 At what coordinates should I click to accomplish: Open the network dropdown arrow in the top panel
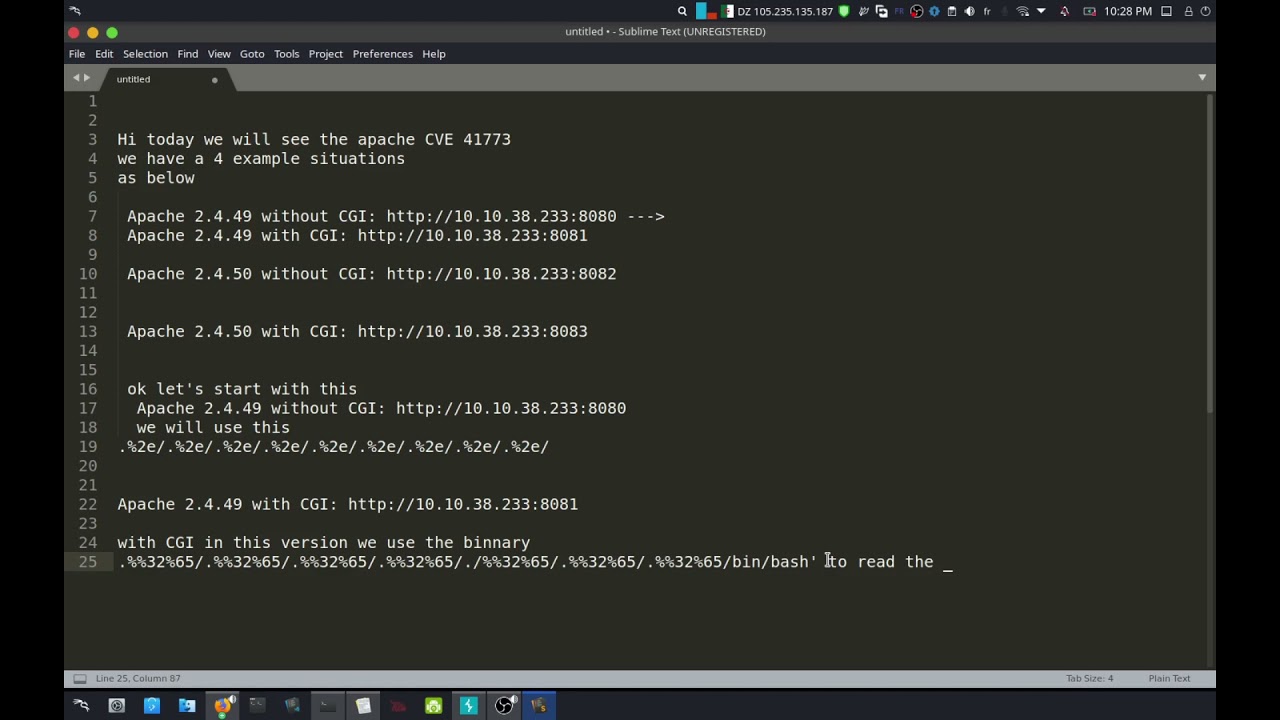tap(1041, 11)
